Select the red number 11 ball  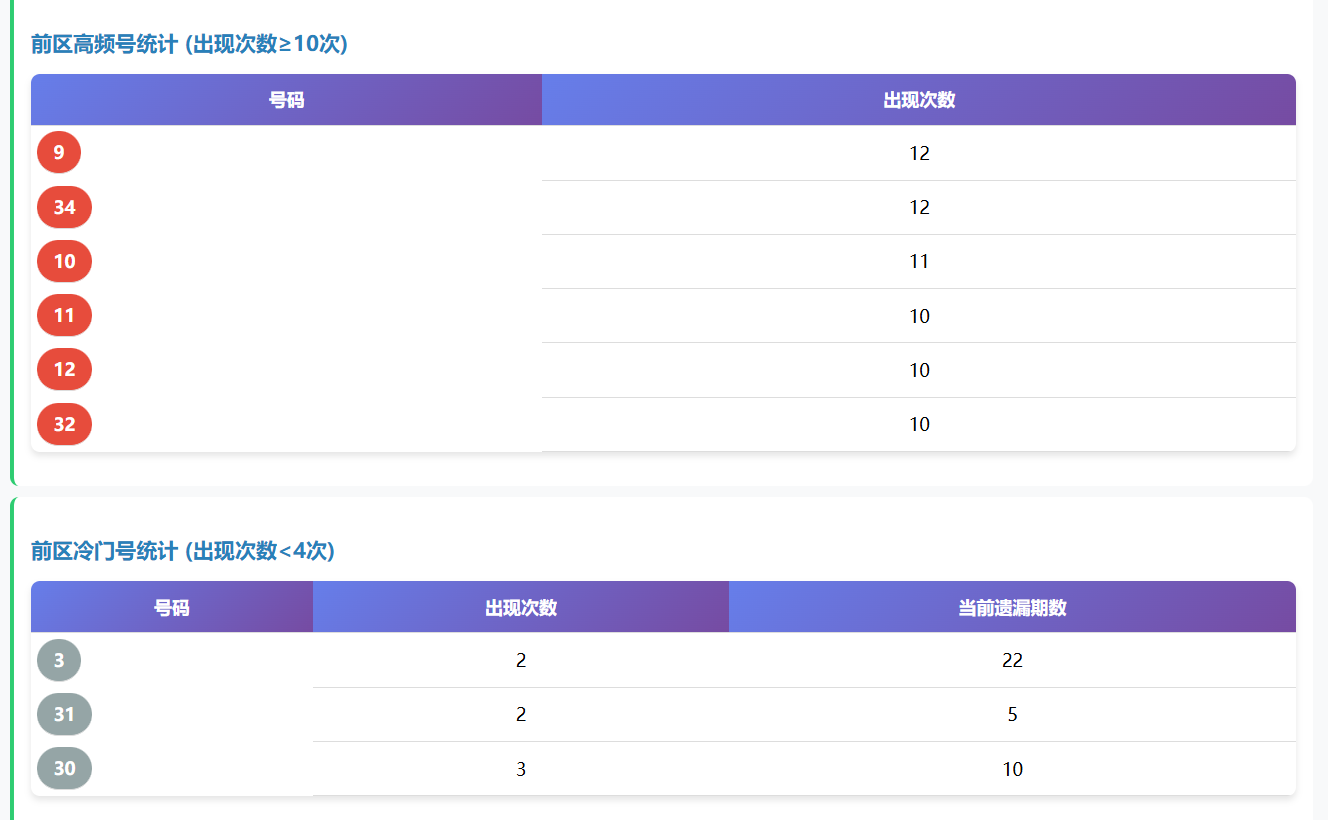pyautogui.click(x=64, y=316)
